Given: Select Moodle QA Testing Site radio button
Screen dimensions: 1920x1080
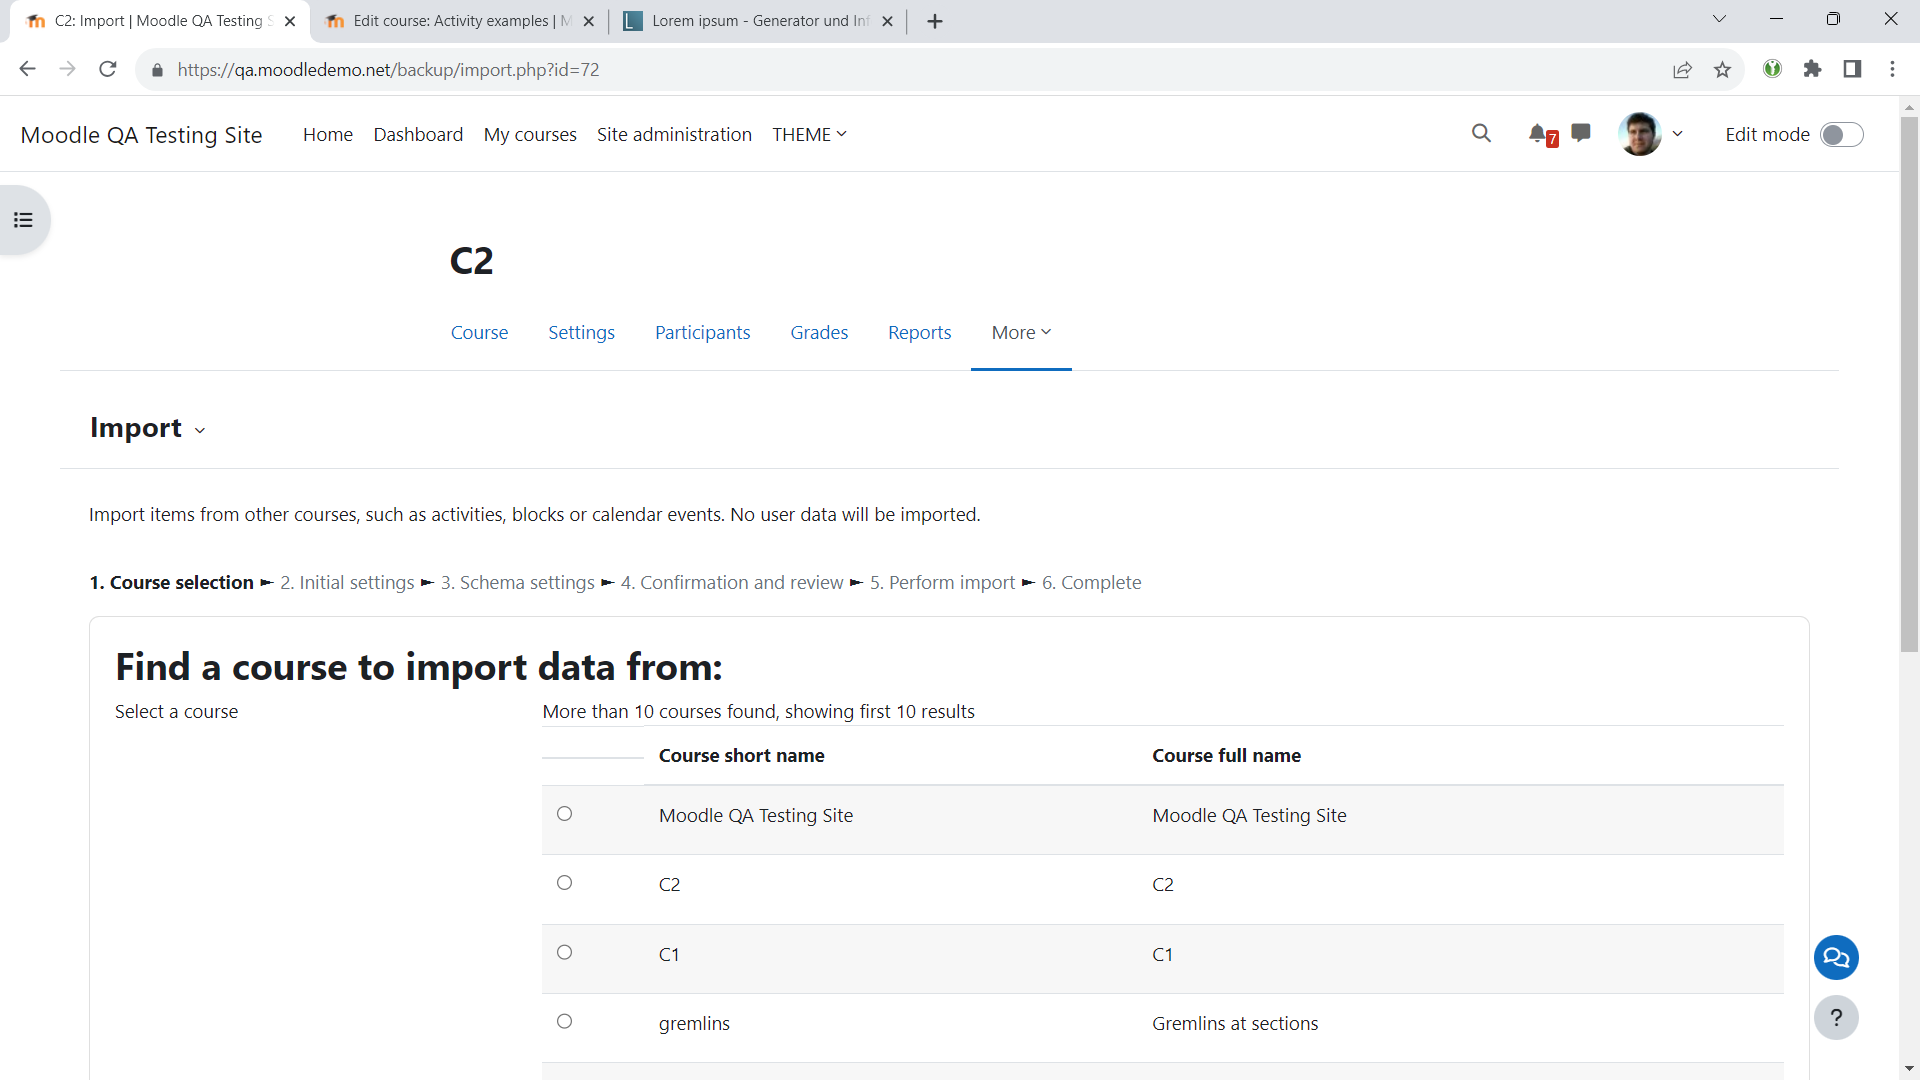Looking at the screenshot, I should coord(565,814).
